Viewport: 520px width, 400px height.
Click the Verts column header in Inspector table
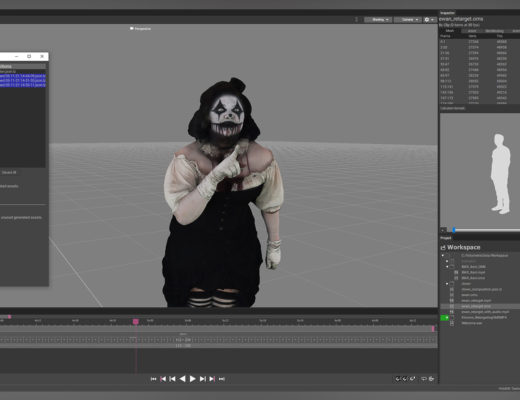pos(472,36)
